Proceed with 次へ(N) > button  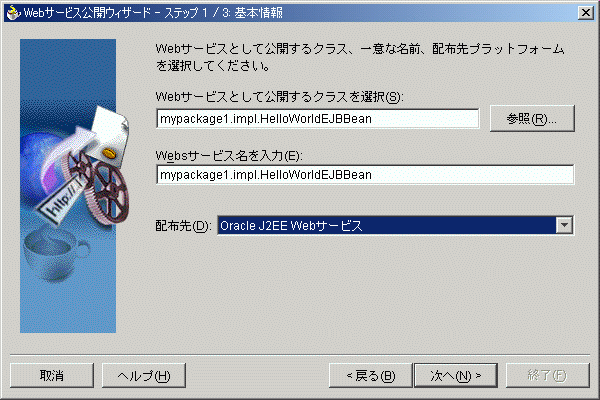click(456, 376)
